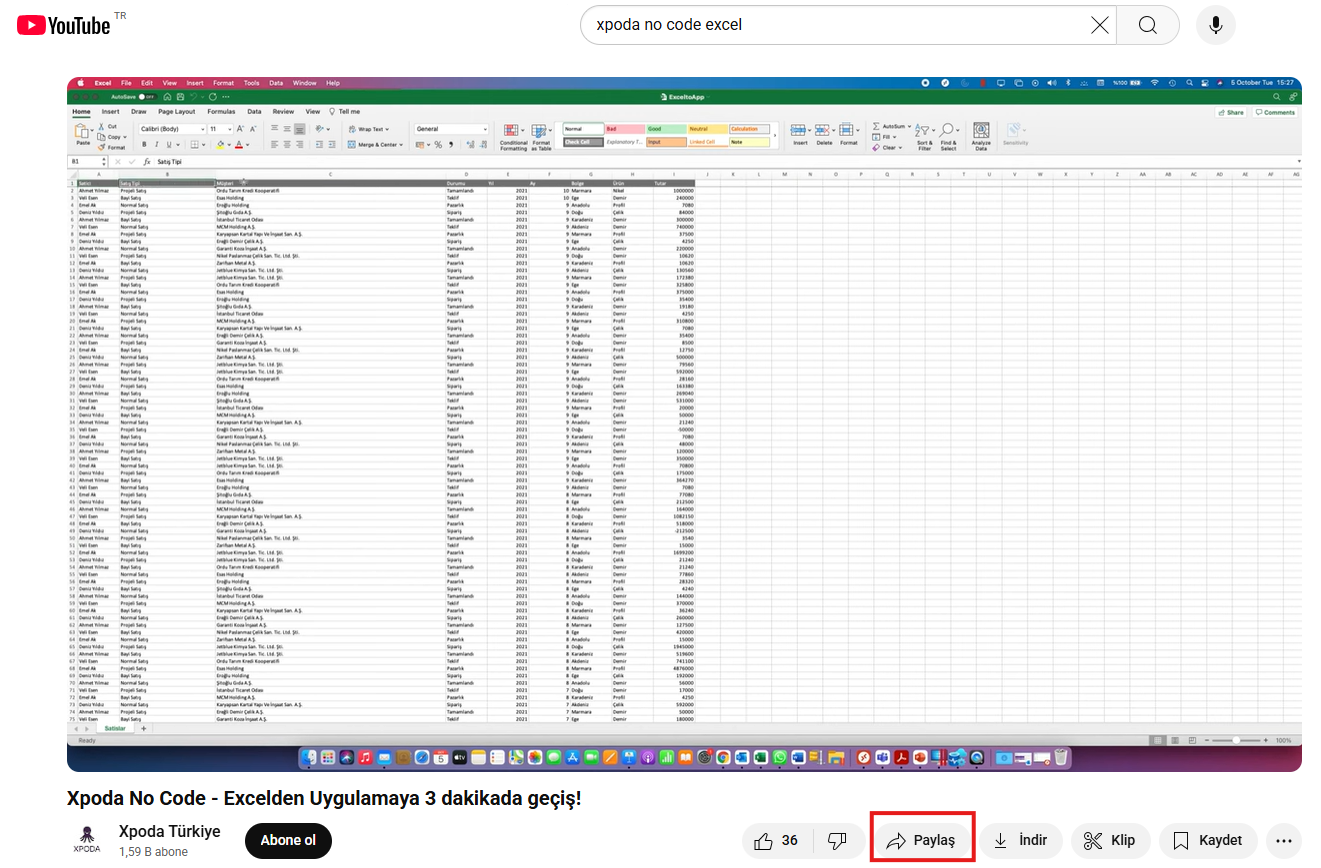1321x868 pixels.
Task: Click the Finder icon in the macOS dock
Action: coord(310,758)
